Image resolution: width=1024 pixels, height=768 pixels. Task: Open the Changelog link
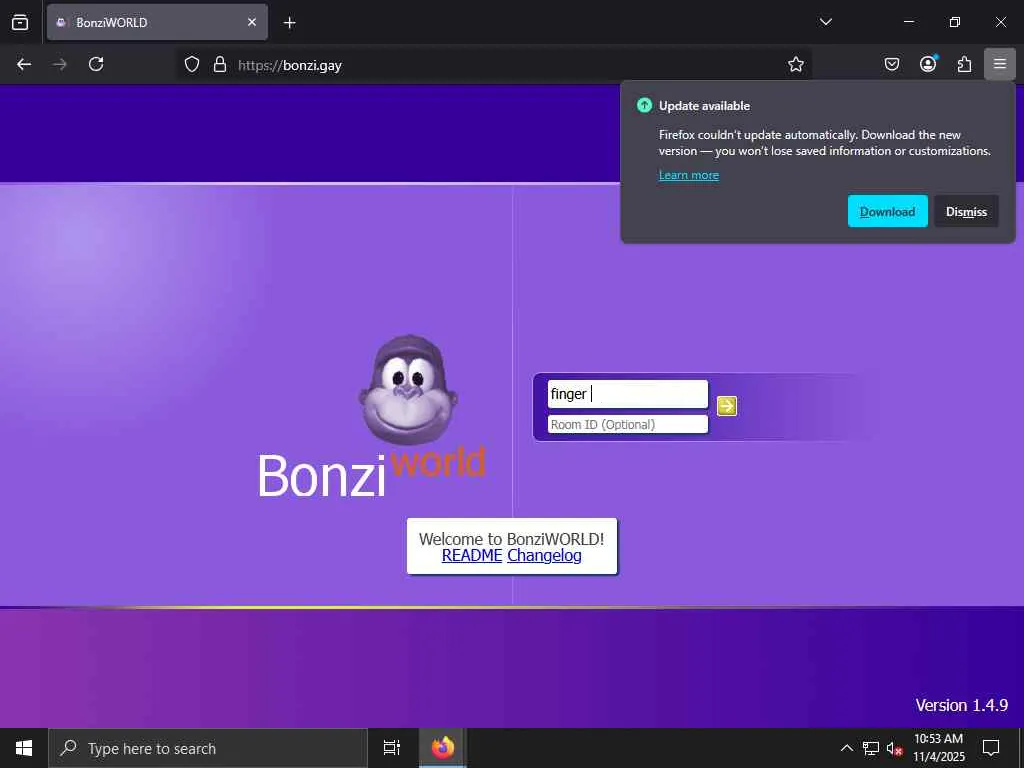pos(544,555)
